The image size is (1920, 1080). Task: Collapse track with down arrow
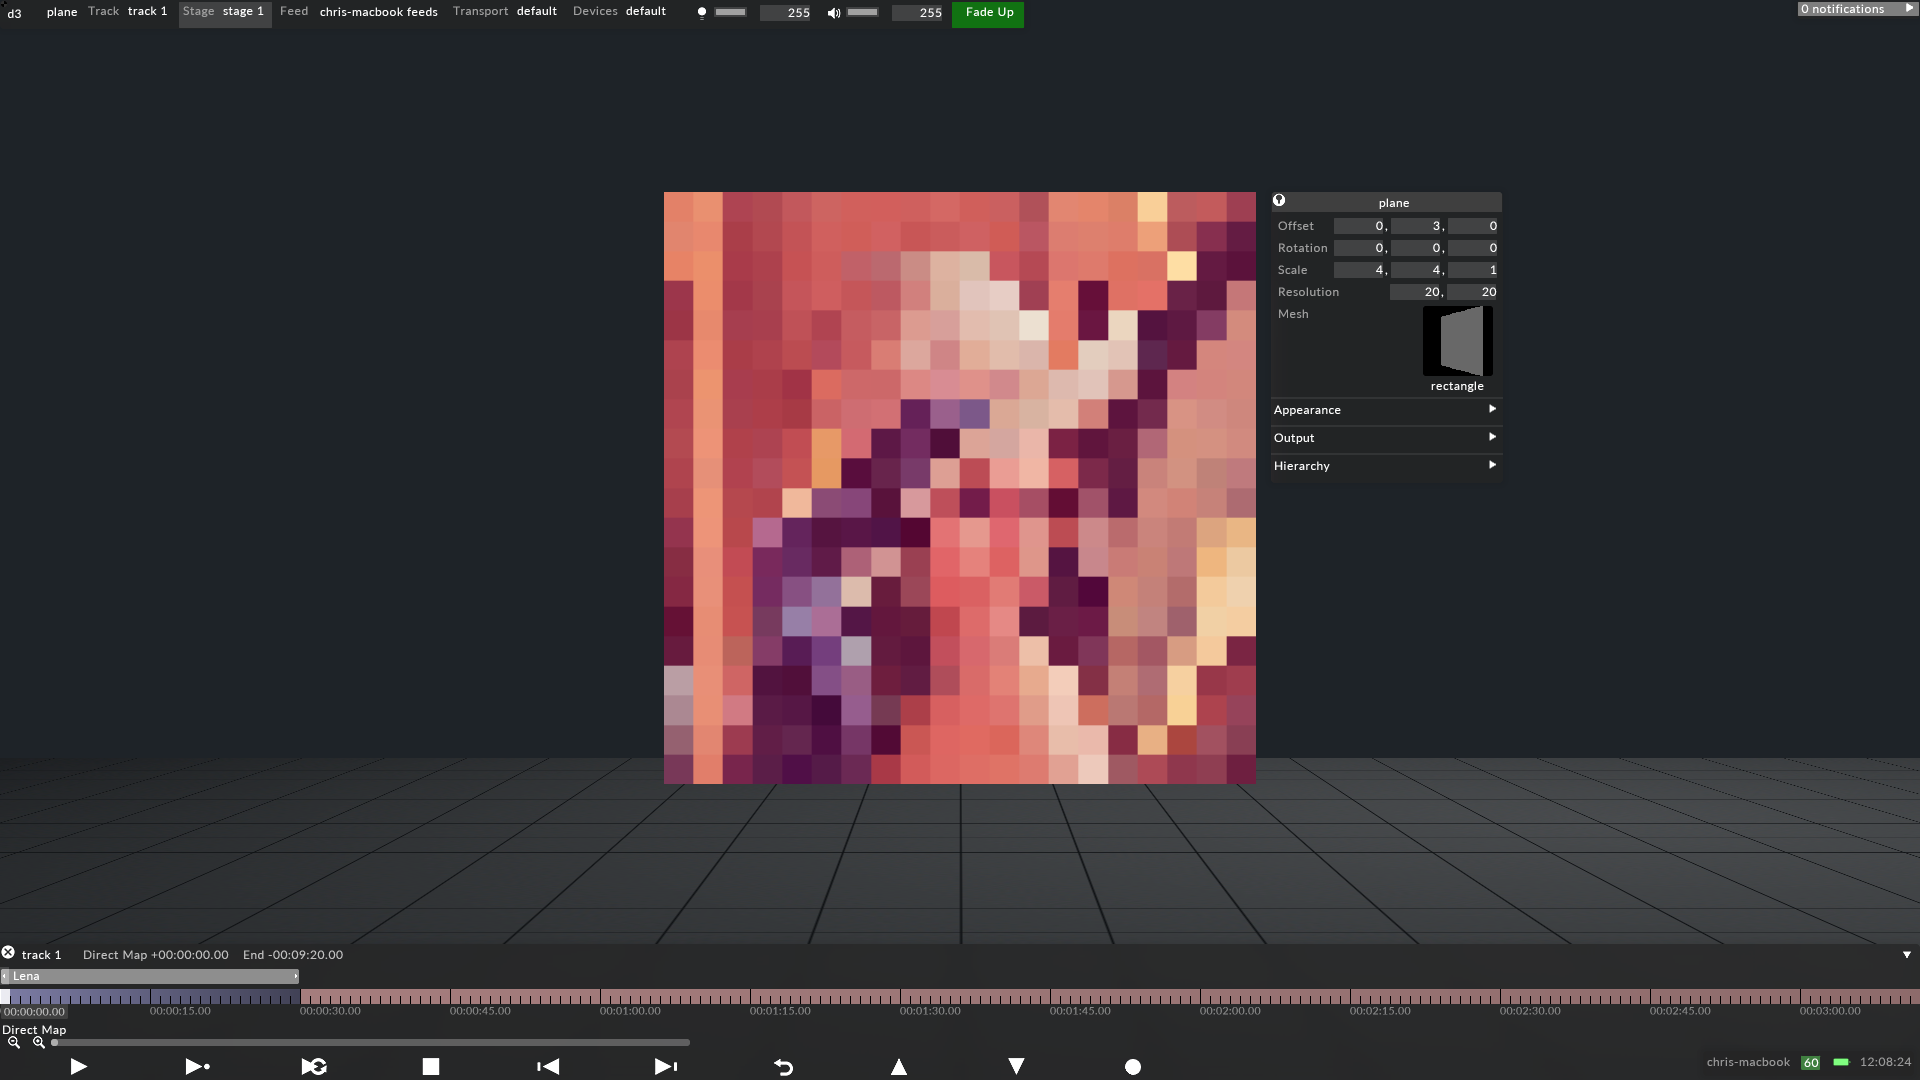(x=1907, y=955)
